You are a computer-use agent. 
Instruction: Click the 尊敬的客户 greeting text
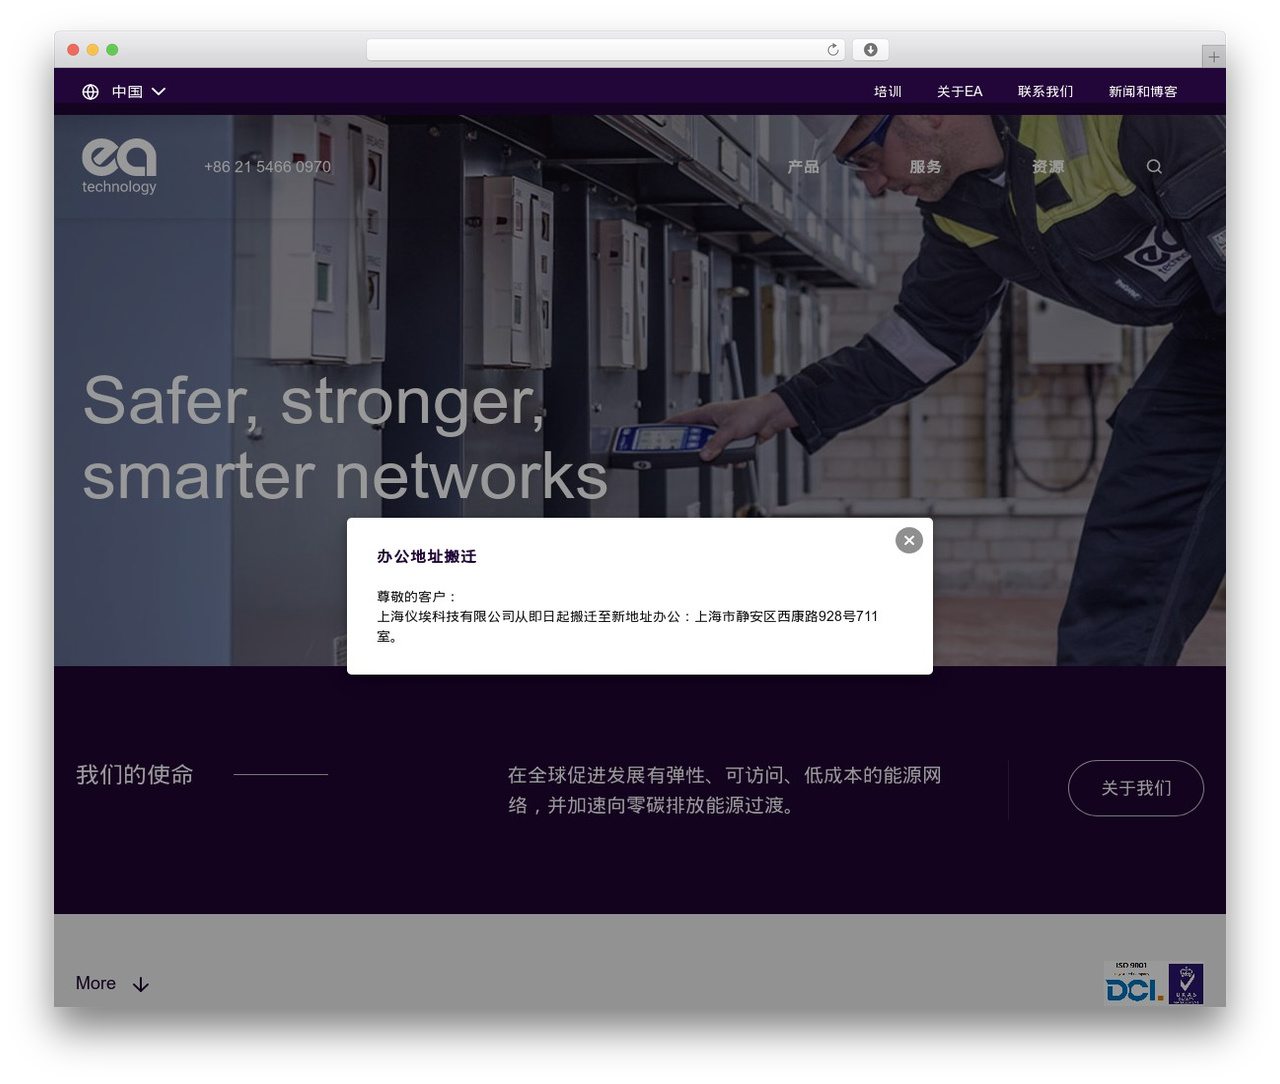(417, 597)
